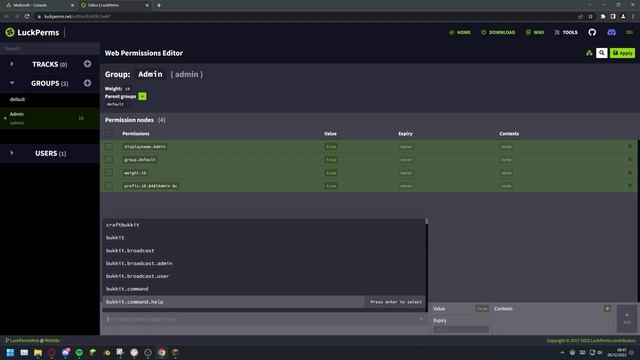Open the GitHub icon link

click(592, 32)
